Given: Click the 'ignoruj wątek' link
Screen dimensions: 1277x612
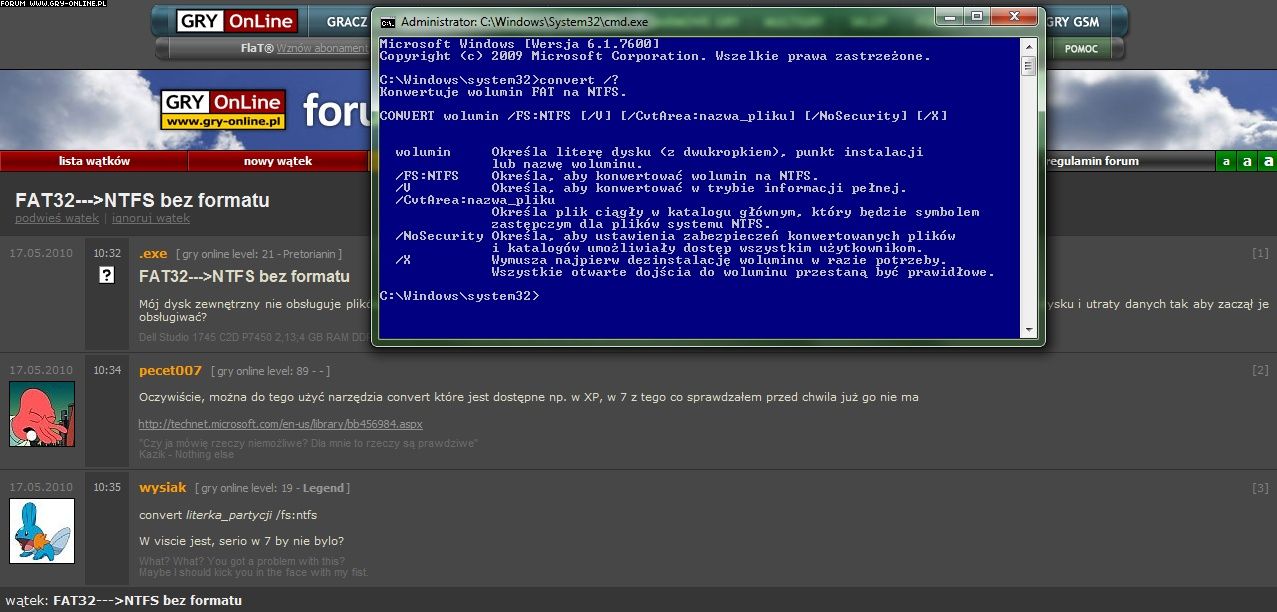Looking at the screenshot, I should pos(151,218).
